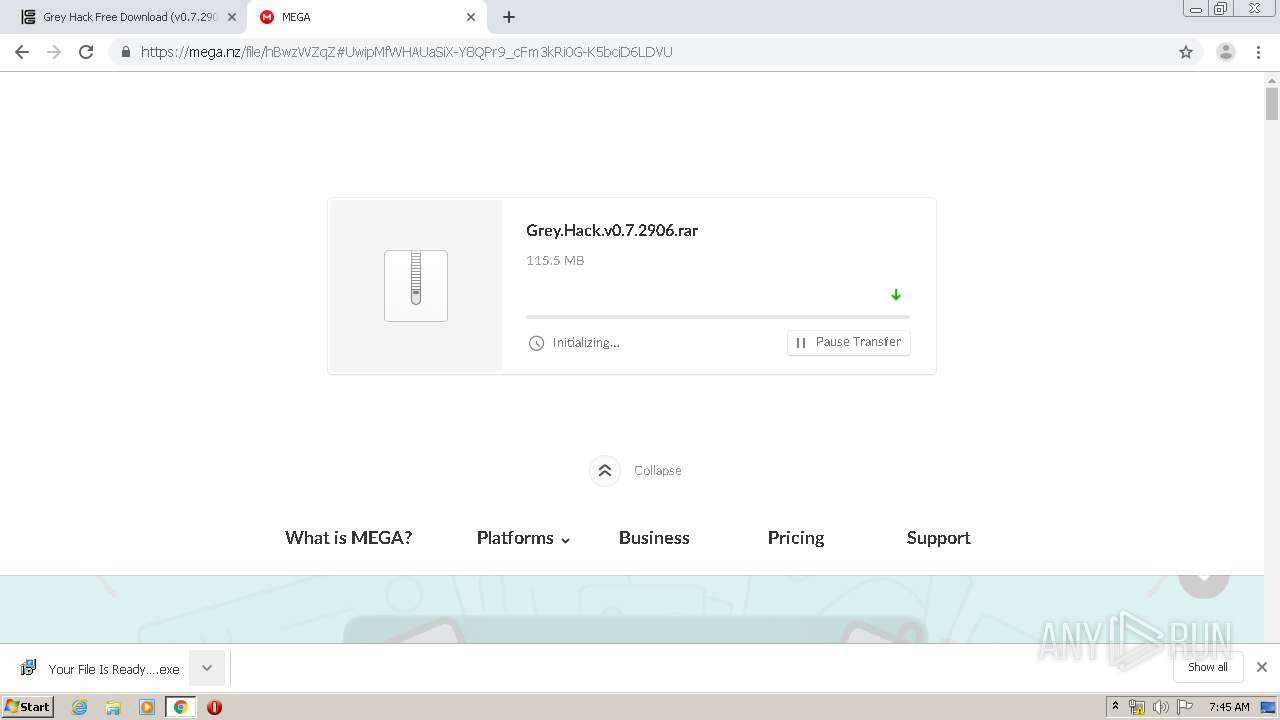Open a new browser tab

pos(509,17)
